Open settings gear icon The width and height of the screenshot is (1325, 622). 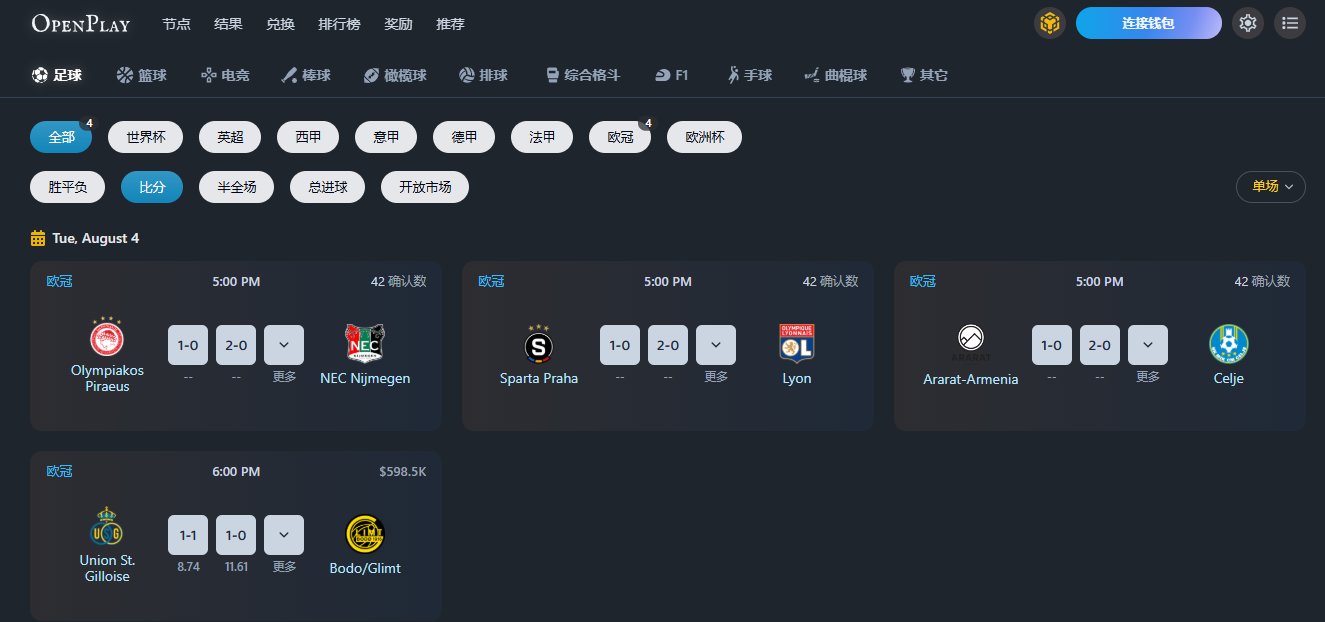[x=1246, y=23]
